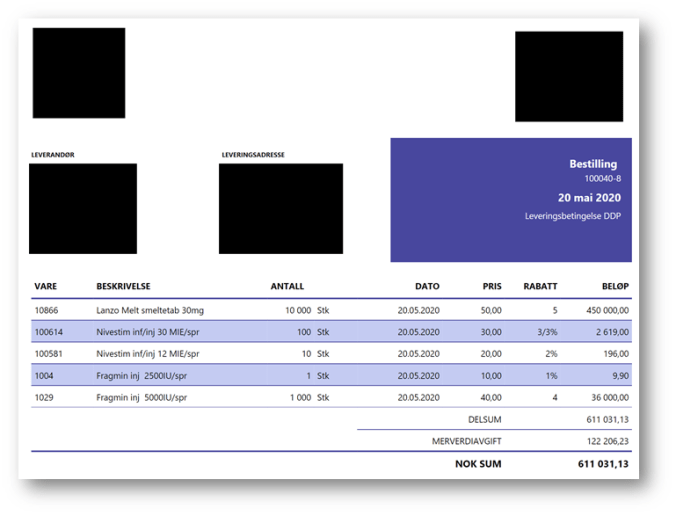The height and width of the screenshot is (516, 676).
Task: Select the 450 000,00 amount cell
Action: [600, 310]
